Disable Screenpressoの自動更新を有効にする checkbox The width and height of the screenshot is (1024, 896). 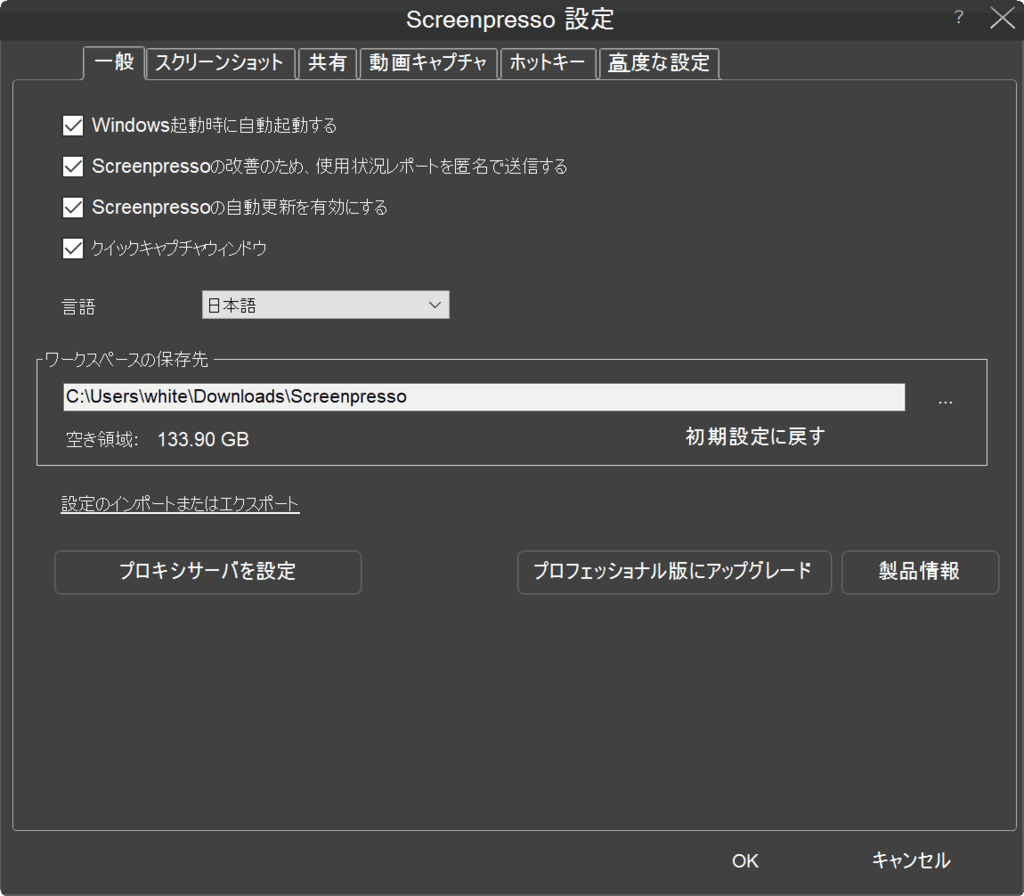click(73, 208)
